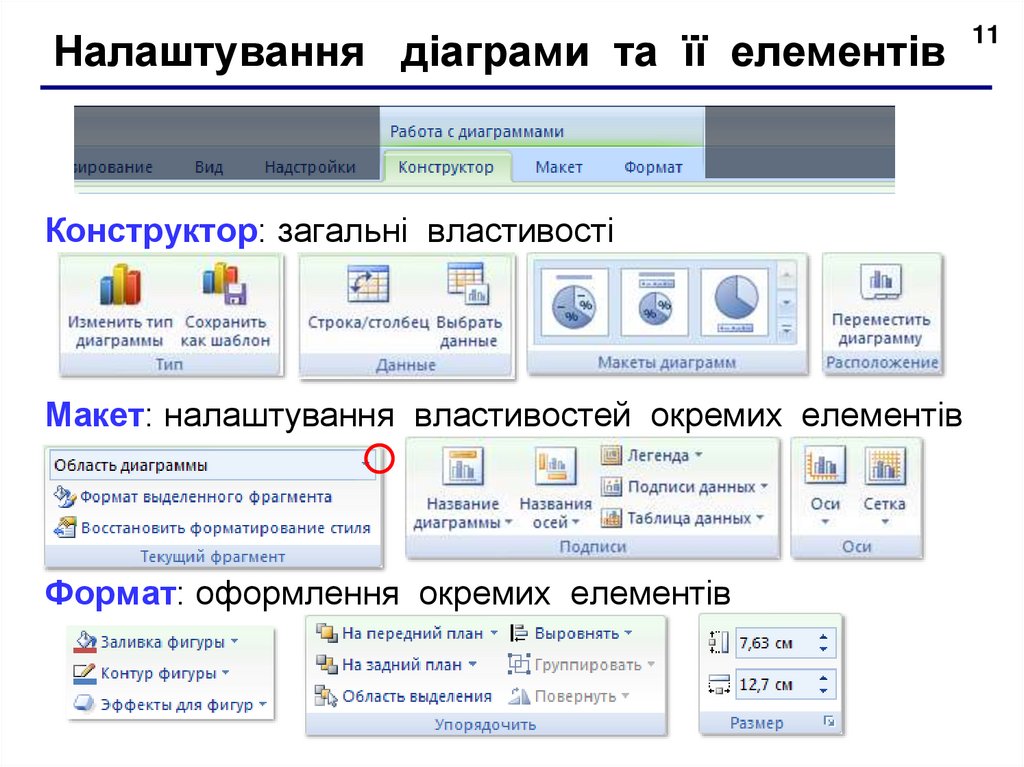
Task: Decrease shape height with spinner down arrow
Action: 824,649
